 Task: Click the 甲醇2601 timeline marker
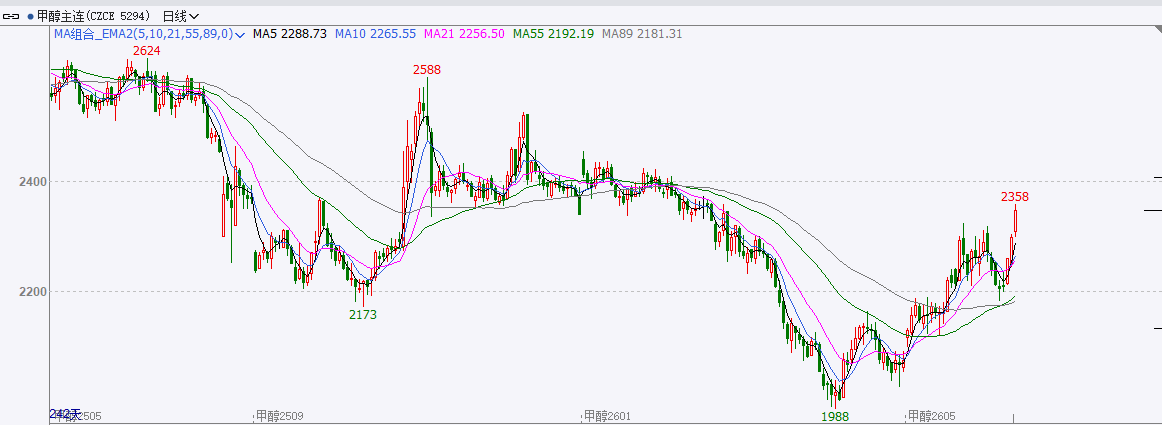point(609,415)
